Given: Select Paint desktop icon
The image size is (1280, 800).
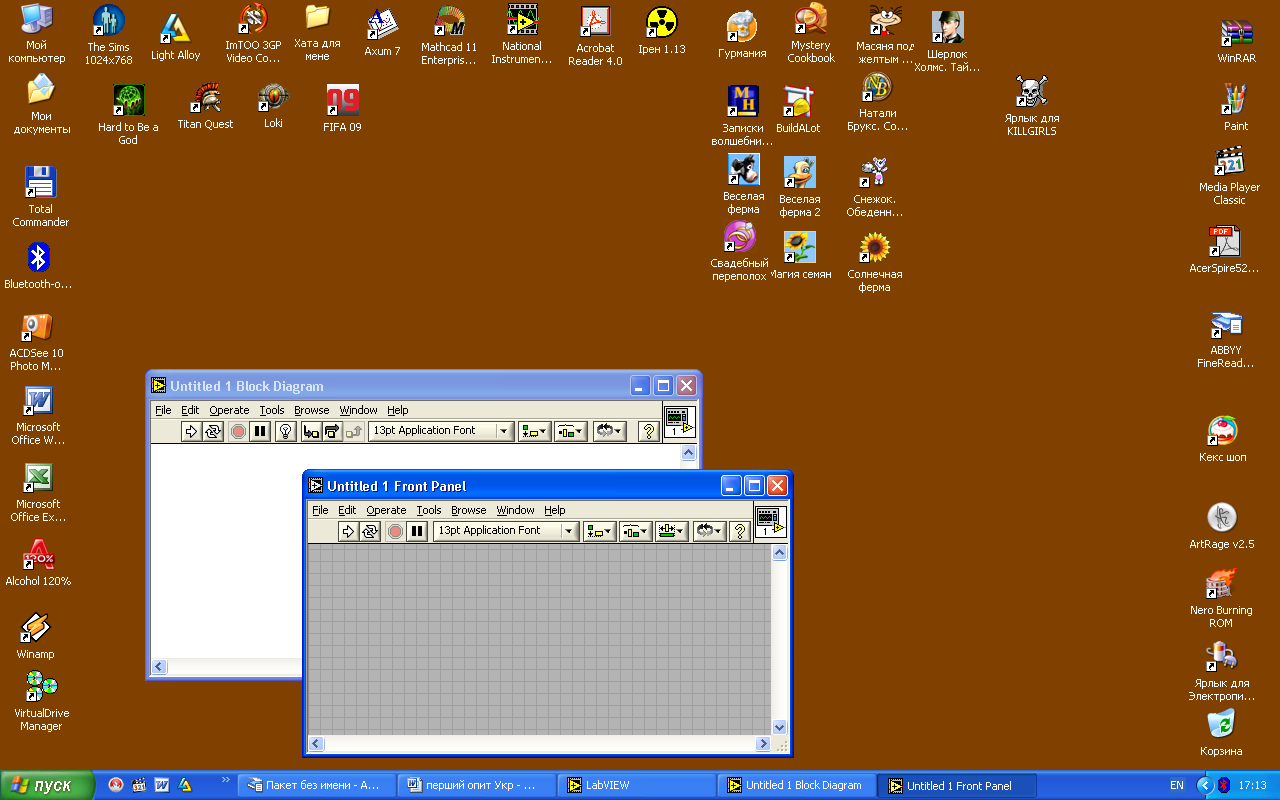Looking at the screenshot, I should [x=1236, y=108].
